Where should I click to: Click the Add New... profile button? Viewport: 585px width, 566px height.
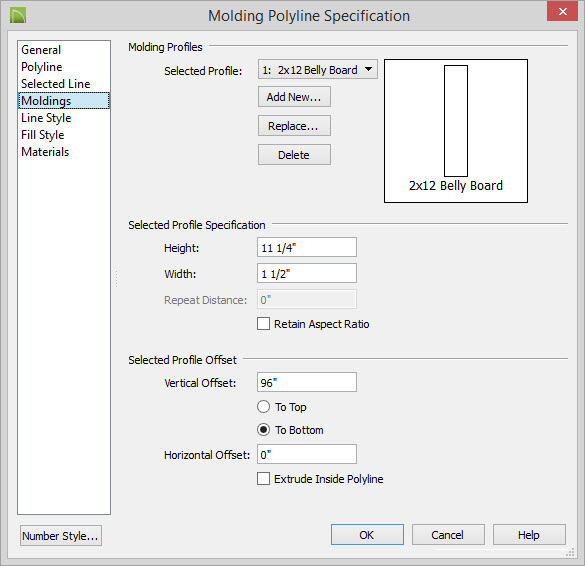(x=294, y=97)
